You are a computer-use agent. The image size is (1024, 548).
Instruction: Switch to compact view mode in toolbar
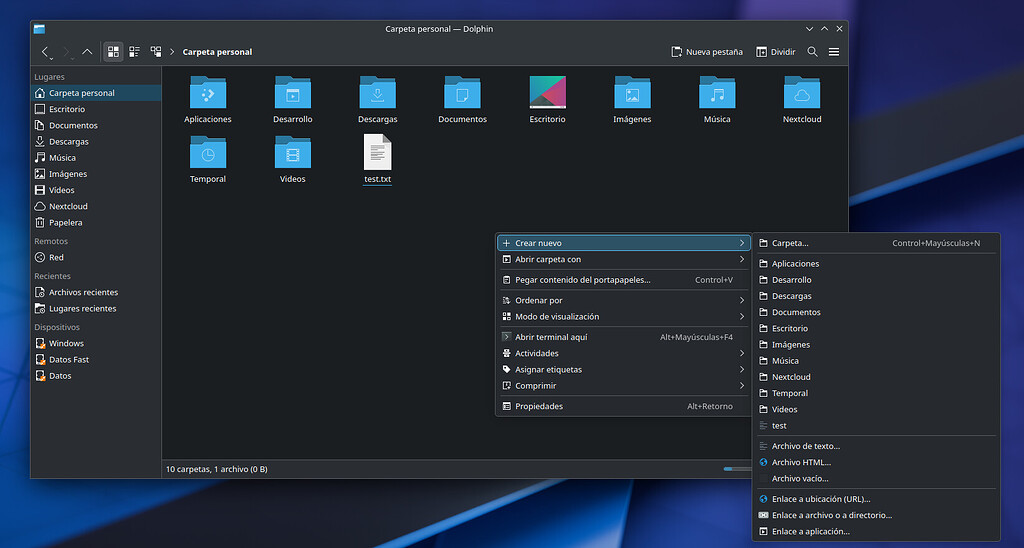(x=134, y=51)
